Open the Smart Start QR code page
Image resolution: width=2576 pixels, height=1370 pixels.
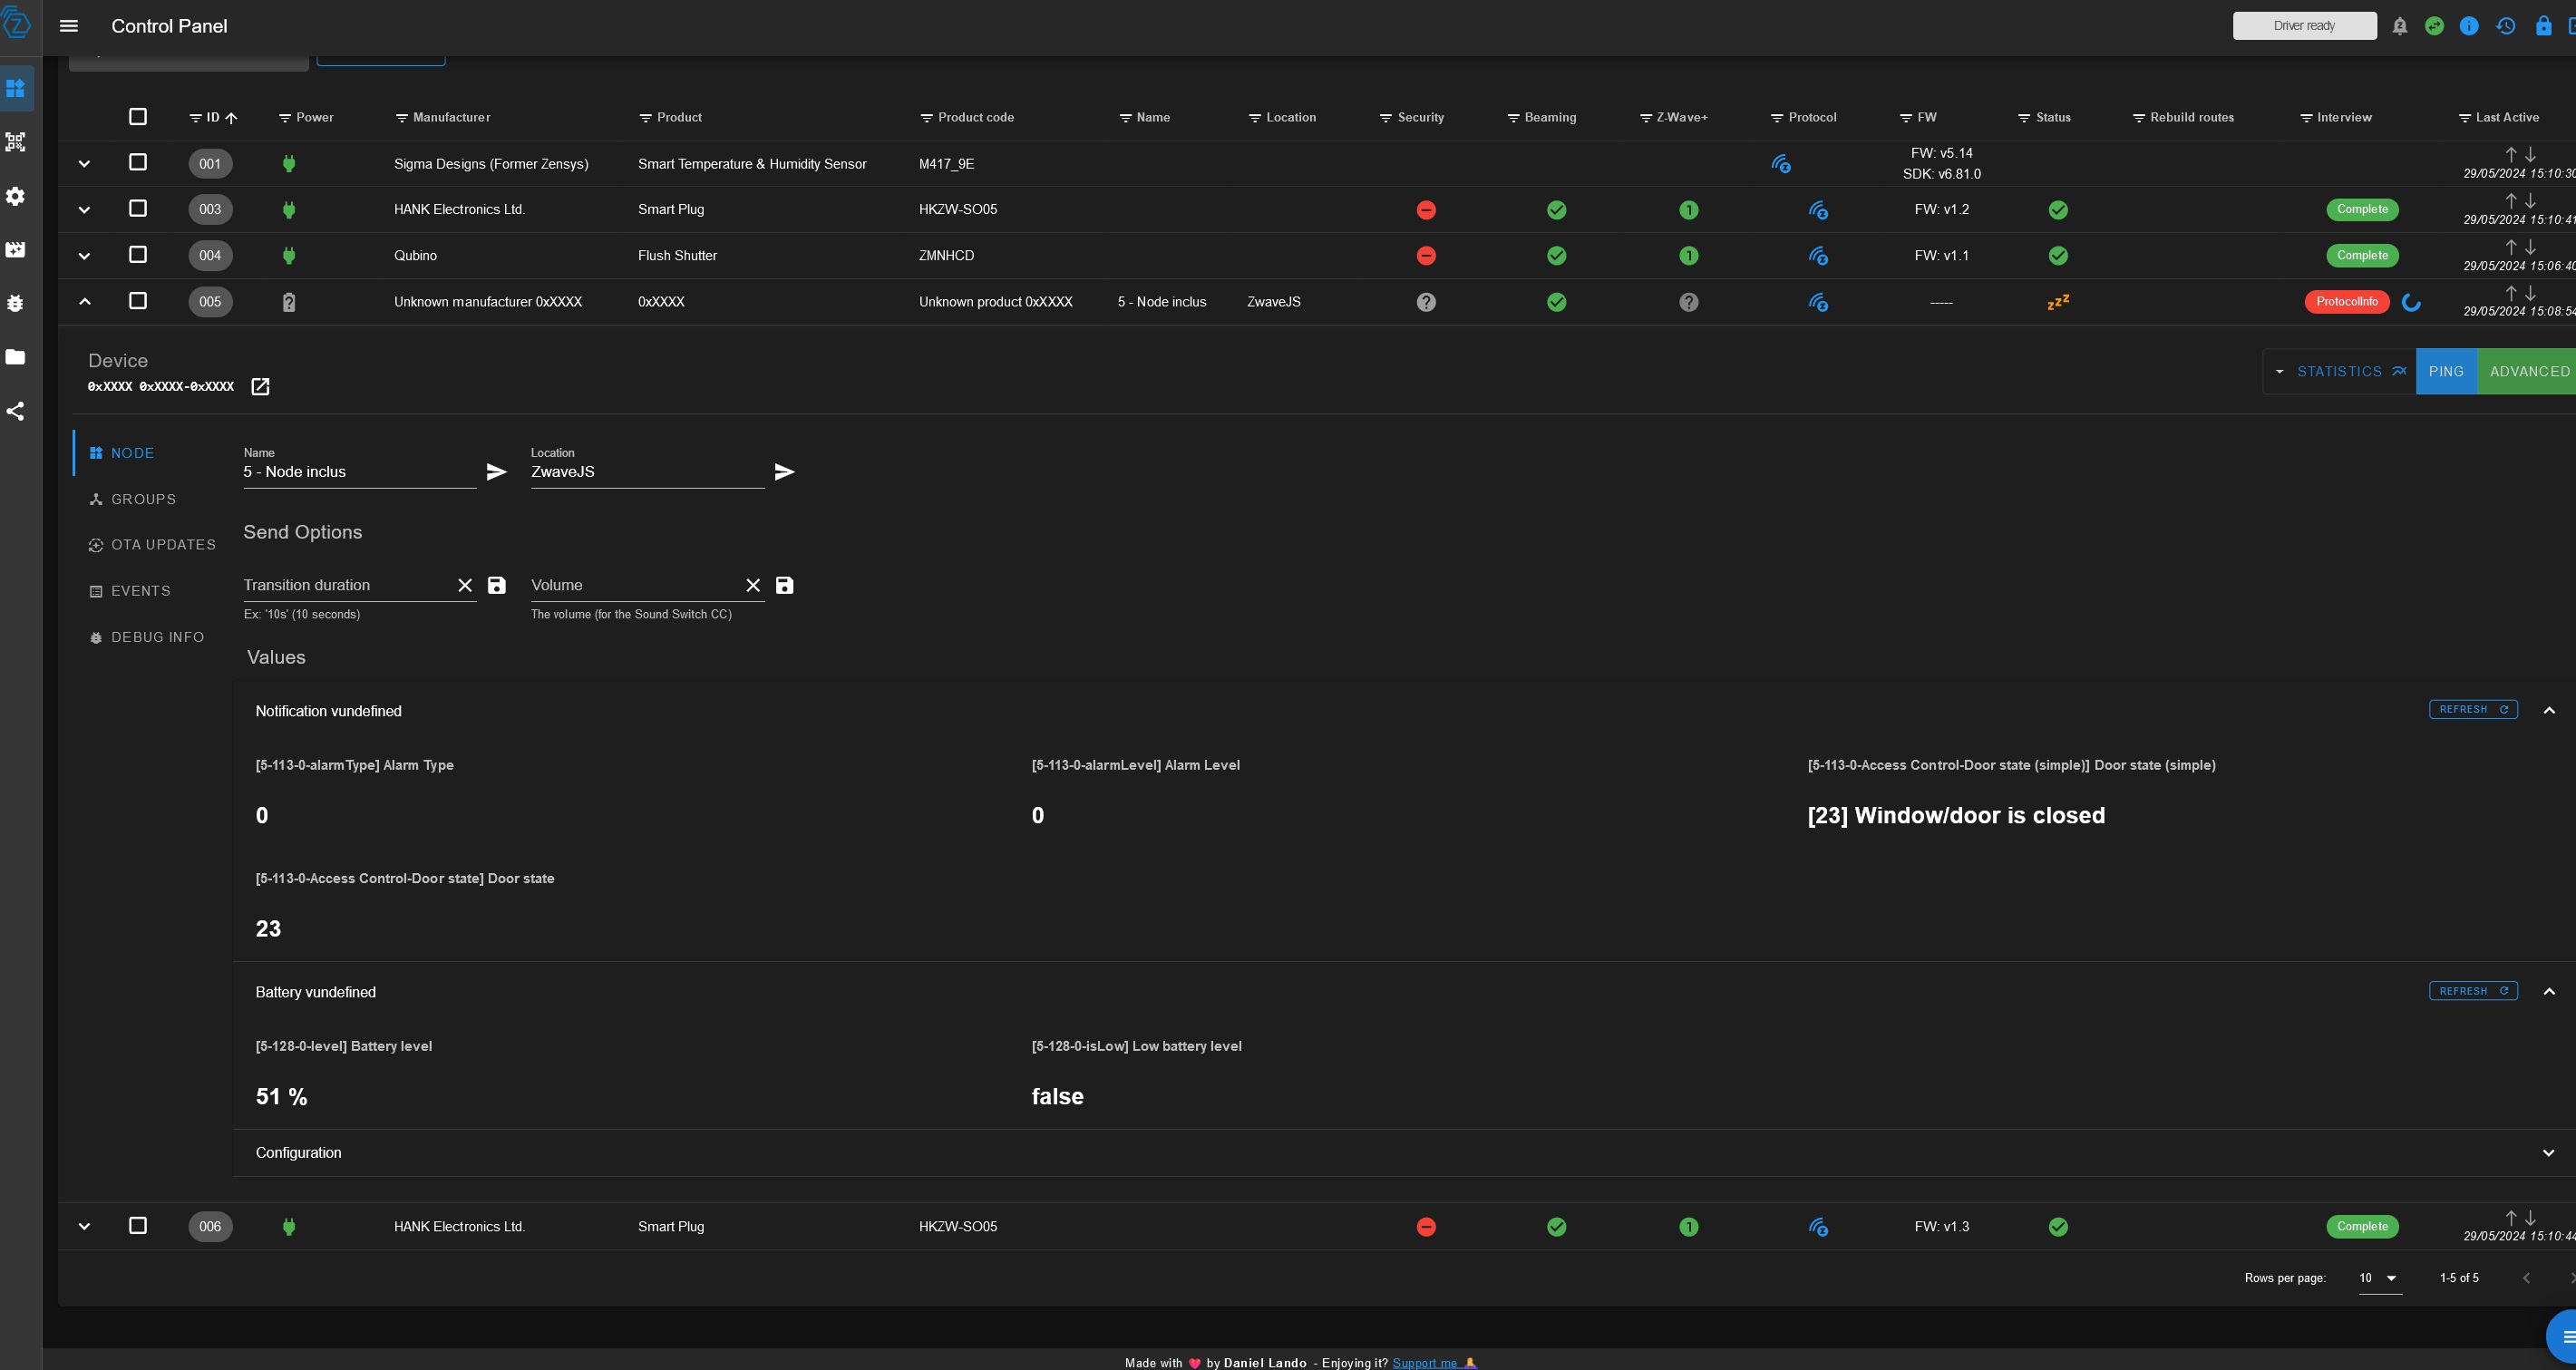[16, 142]
